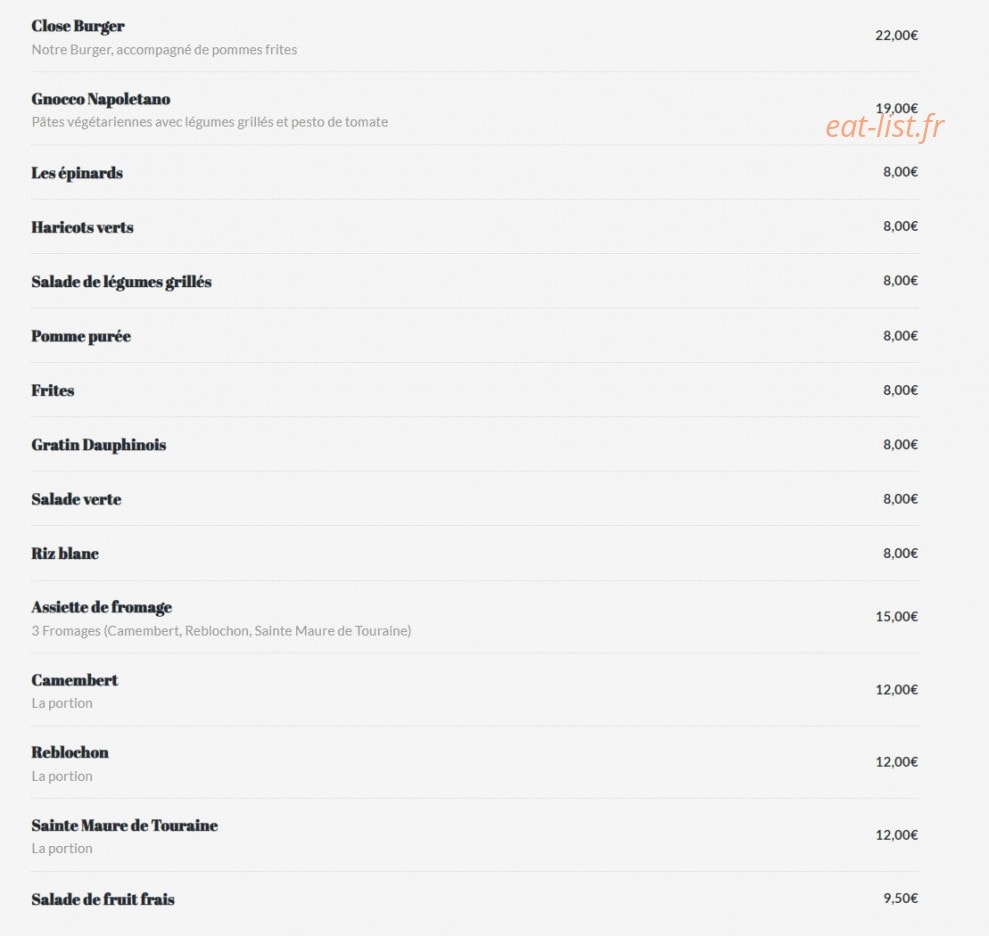This screenshot has width=989, height=936.
Task: Click the Pomme purée menu entry
Action: pos(81,336)
